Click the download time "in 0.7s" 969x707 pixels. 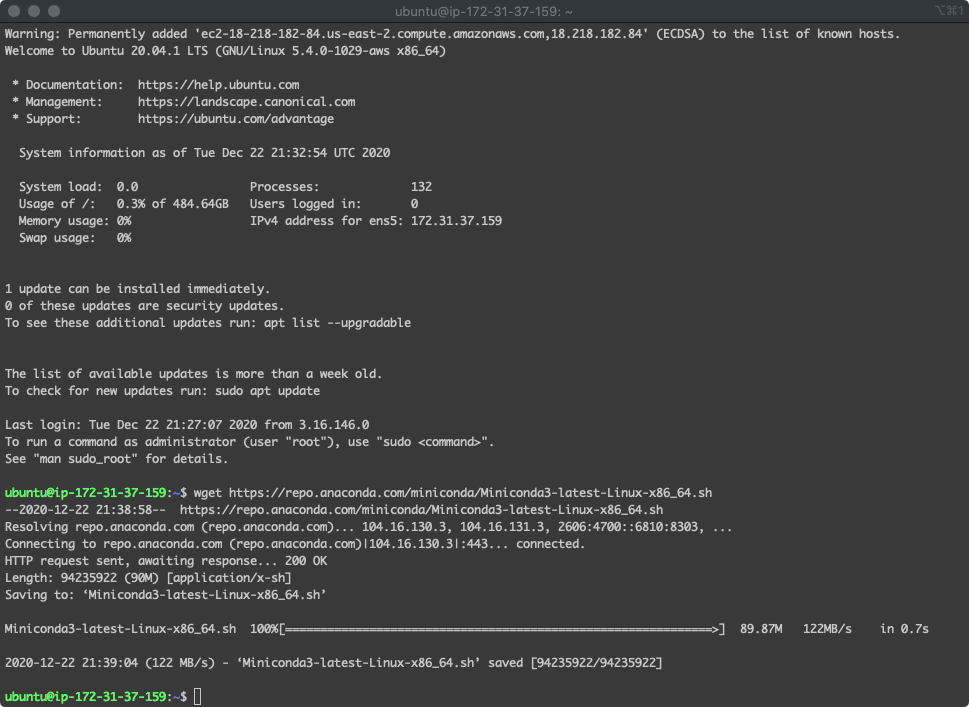click(x=904, y=629)
